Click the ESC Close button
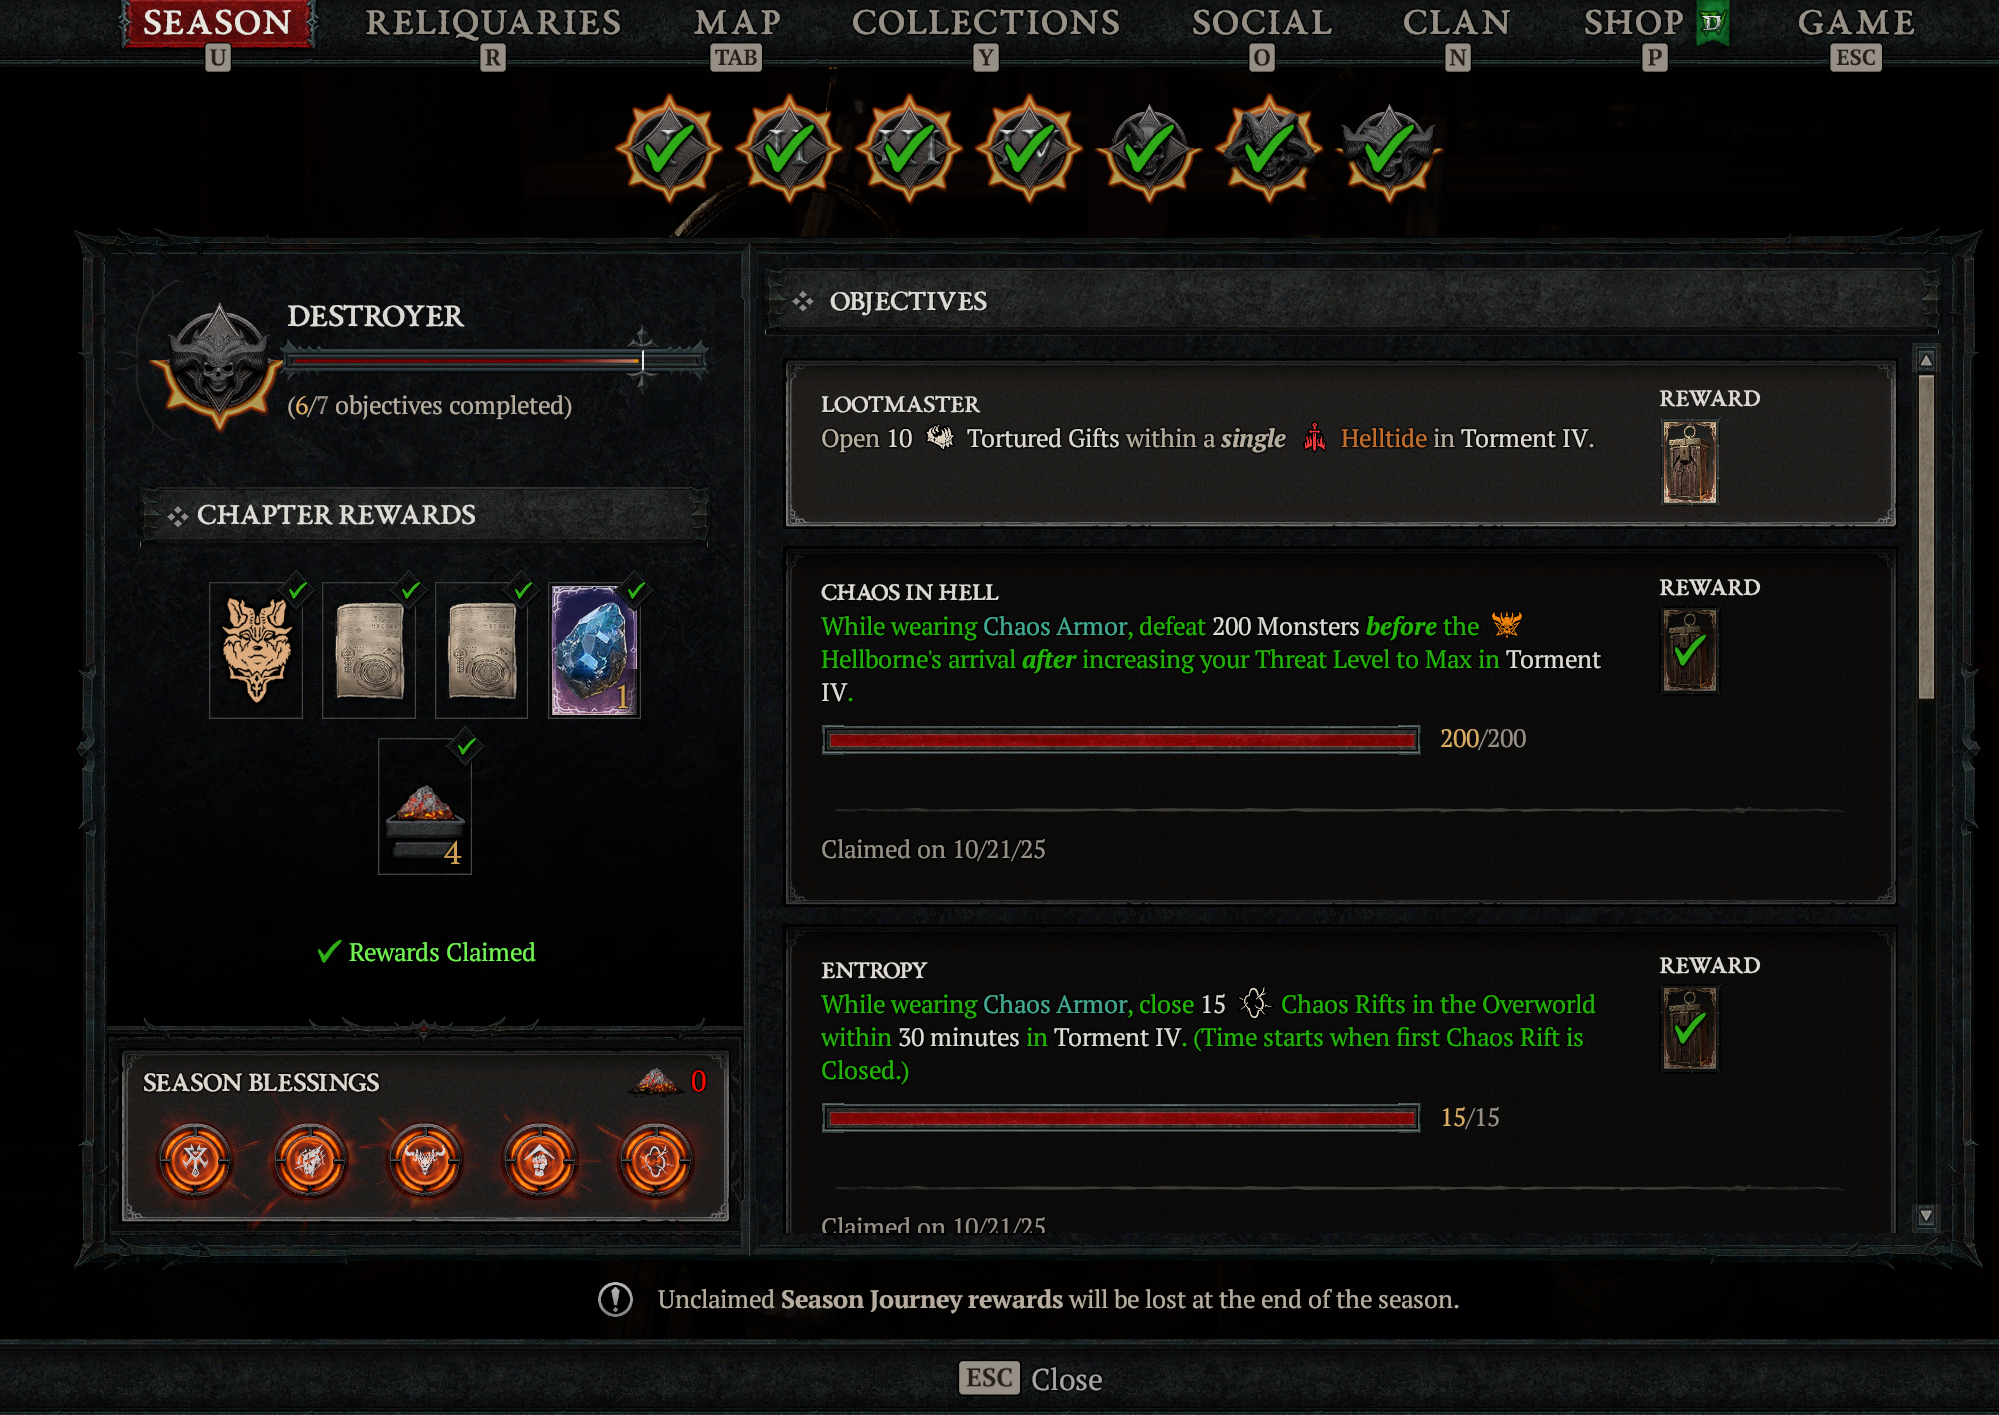The height and width of the screenshot is (1415, 1999). [x=1031, y=1379]
